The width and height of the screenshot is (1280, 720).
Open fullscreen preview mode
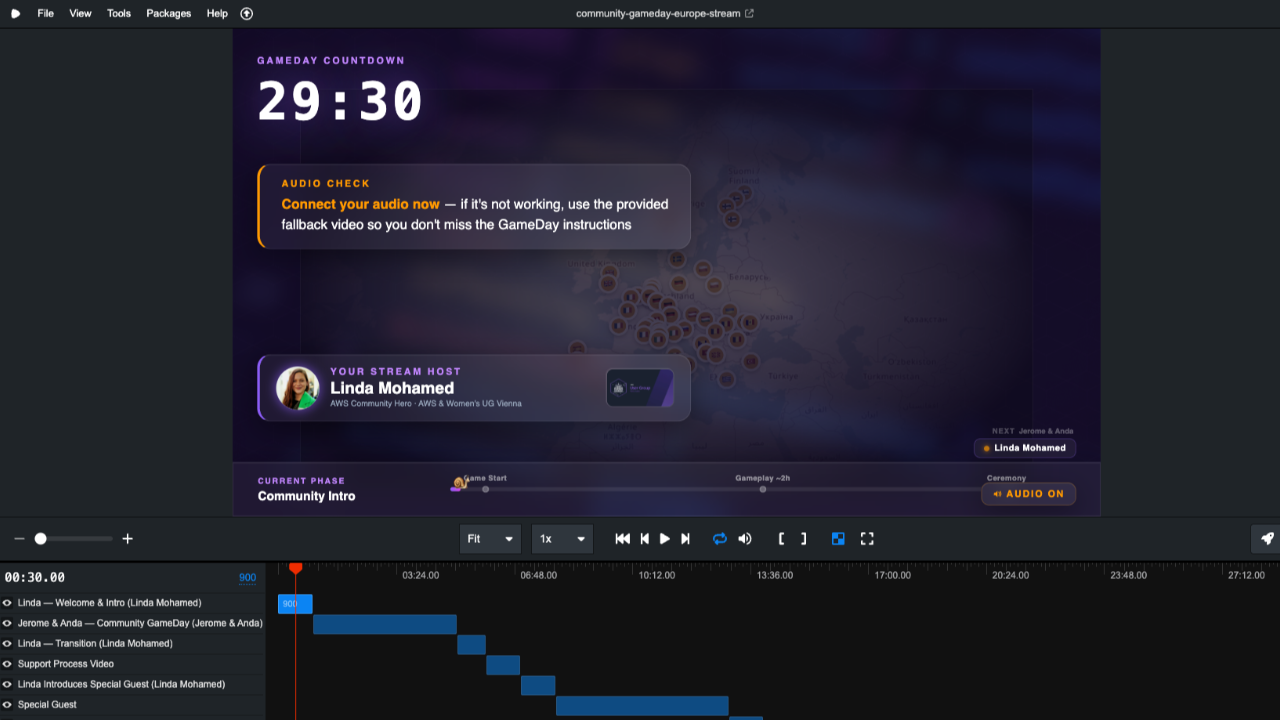tap(867, 539)
